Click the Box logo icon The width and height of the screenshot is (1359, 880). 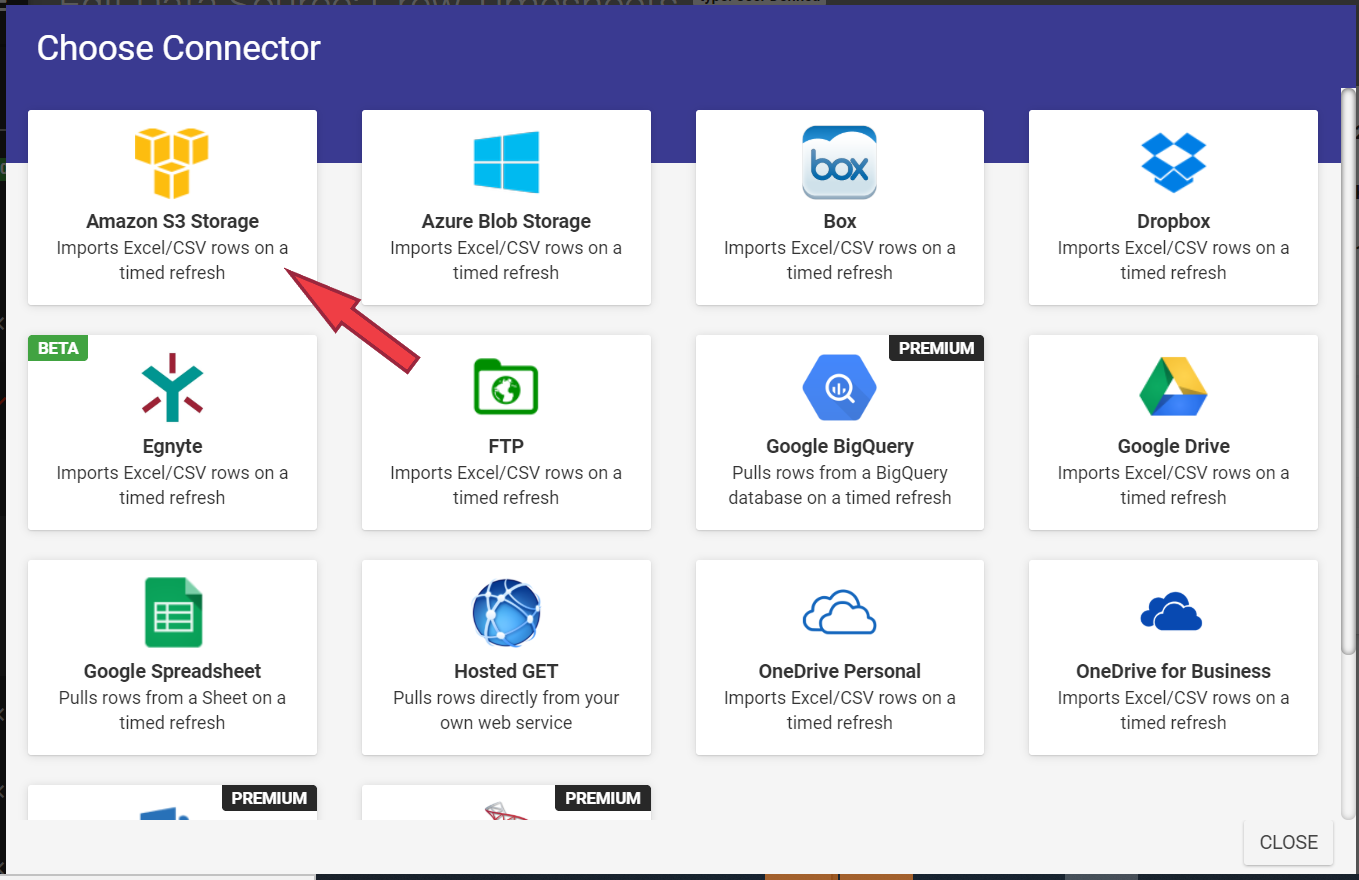click(x=840, y=162)
